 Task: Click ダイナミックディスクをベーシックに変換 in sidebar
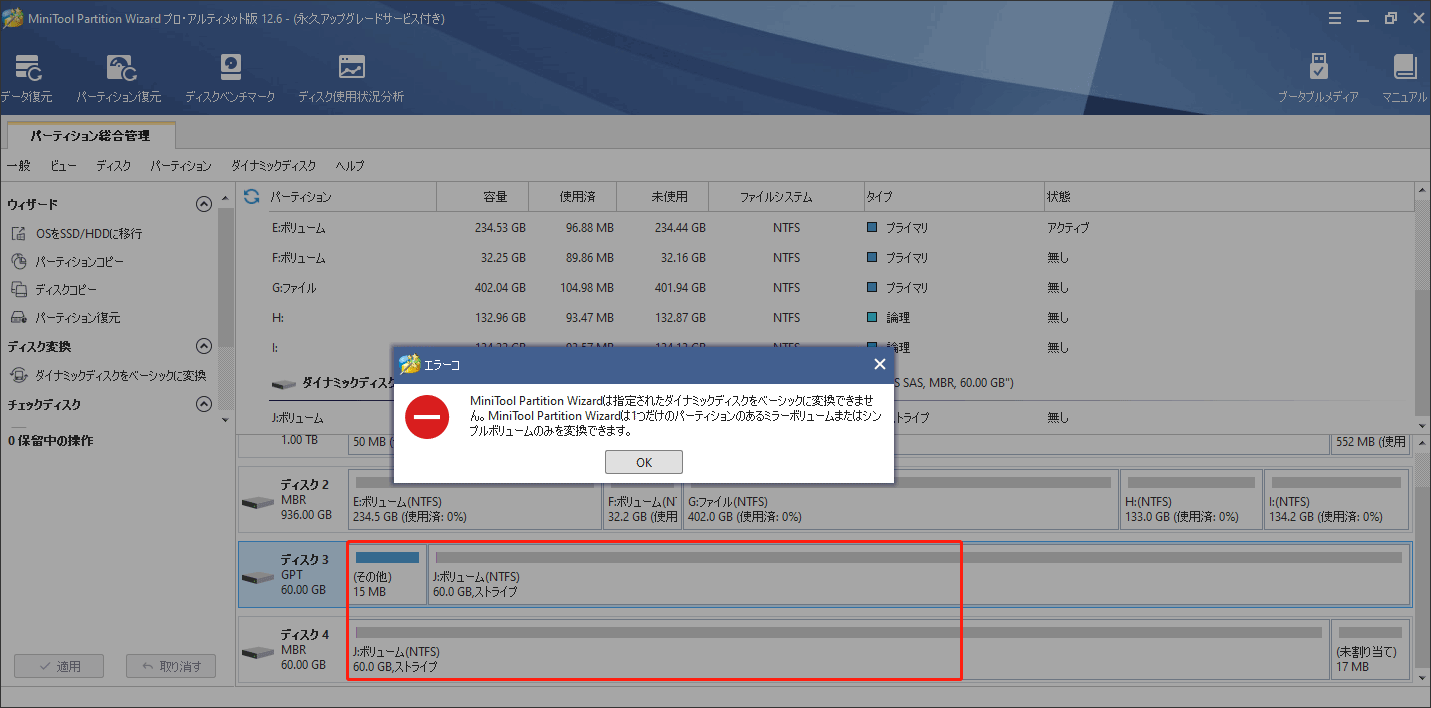click(120, 375)
